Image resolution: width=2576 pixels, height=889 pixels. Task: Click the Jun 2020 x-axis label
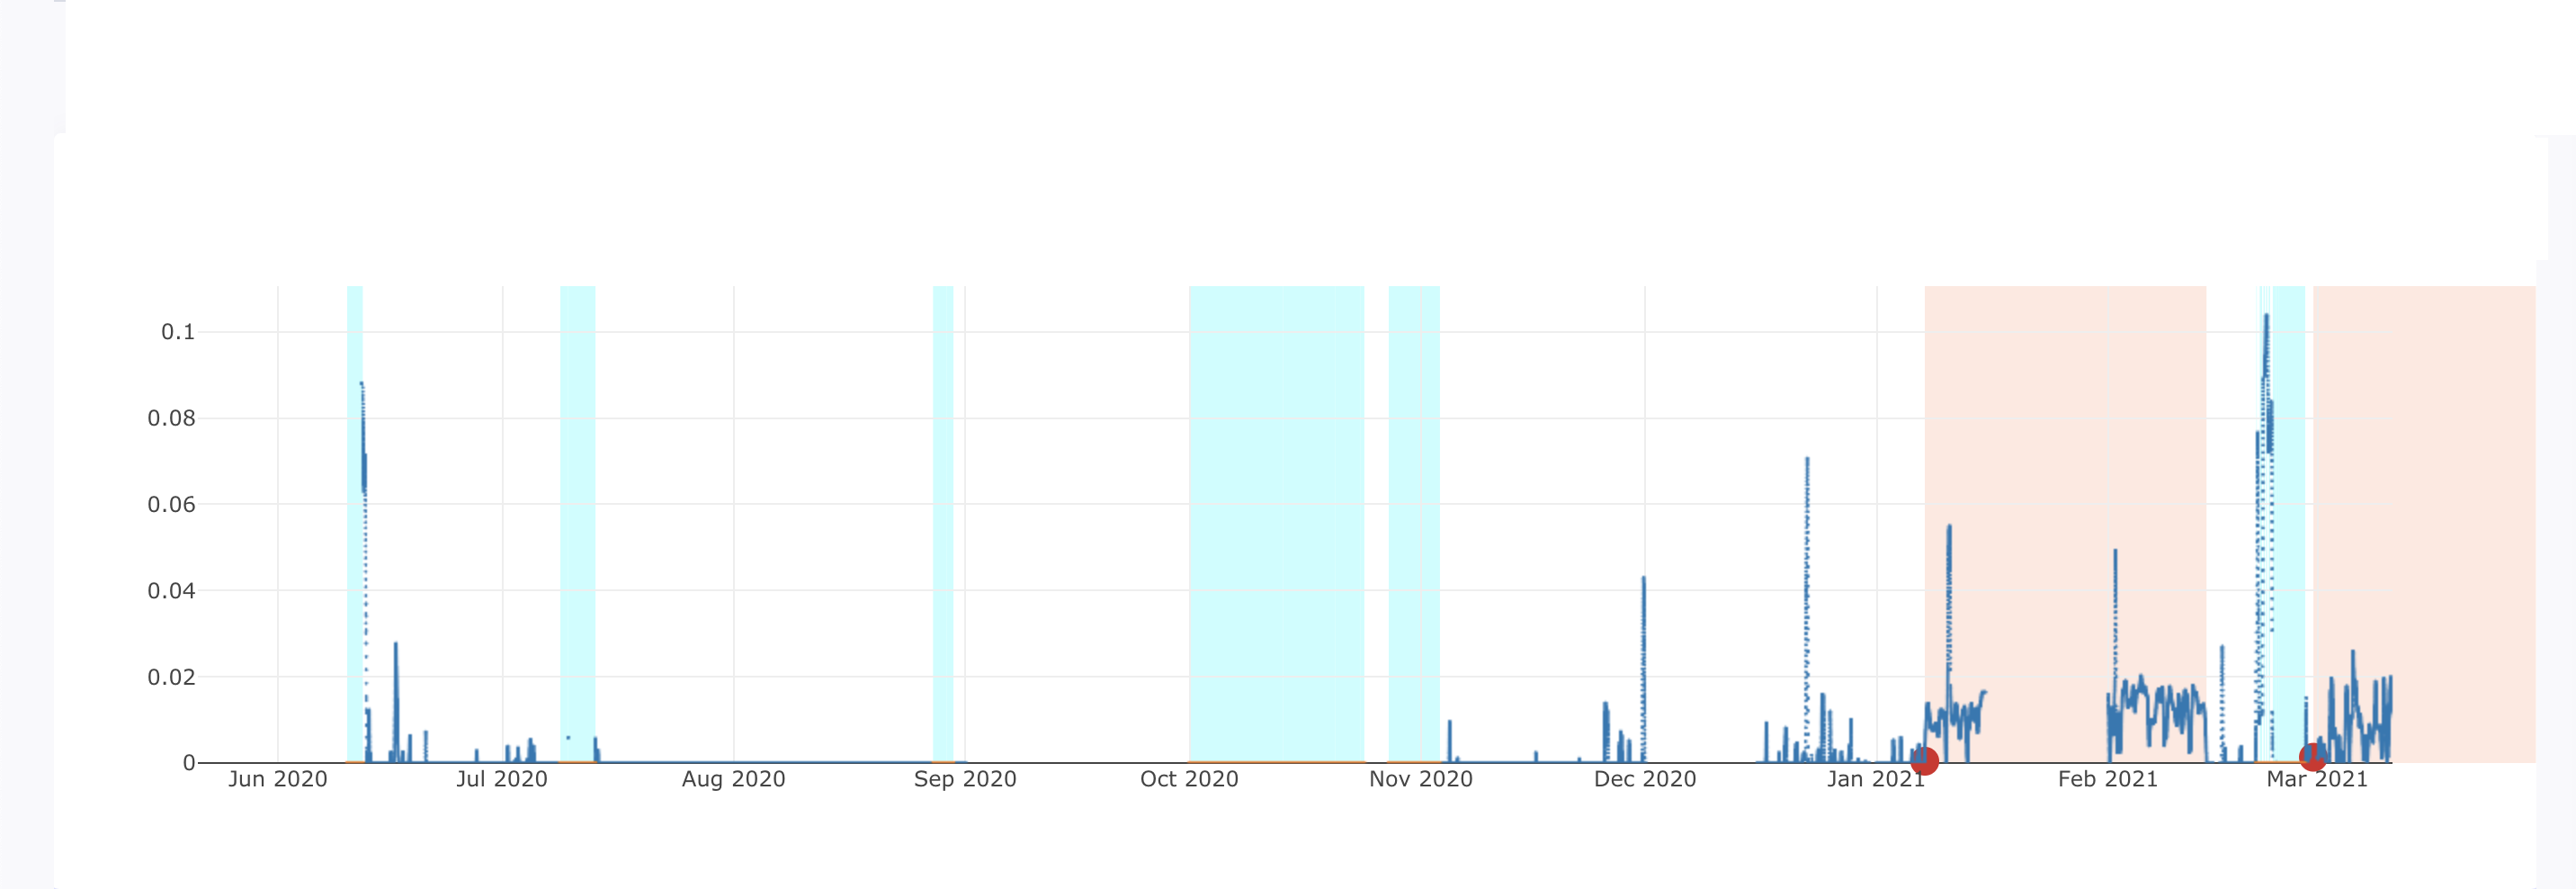[278, 779]
